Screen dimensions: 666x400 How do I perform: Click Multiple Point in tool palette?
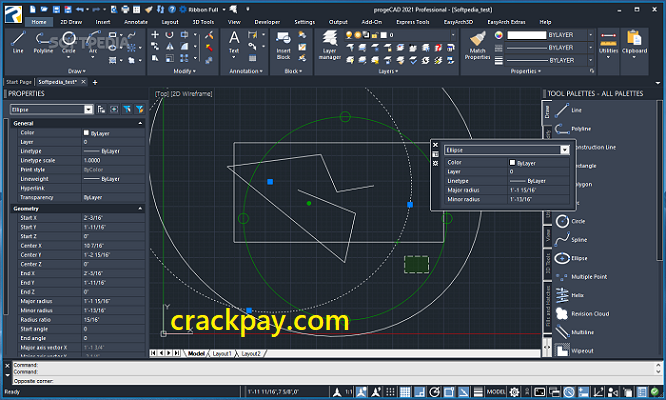[581, 277]
